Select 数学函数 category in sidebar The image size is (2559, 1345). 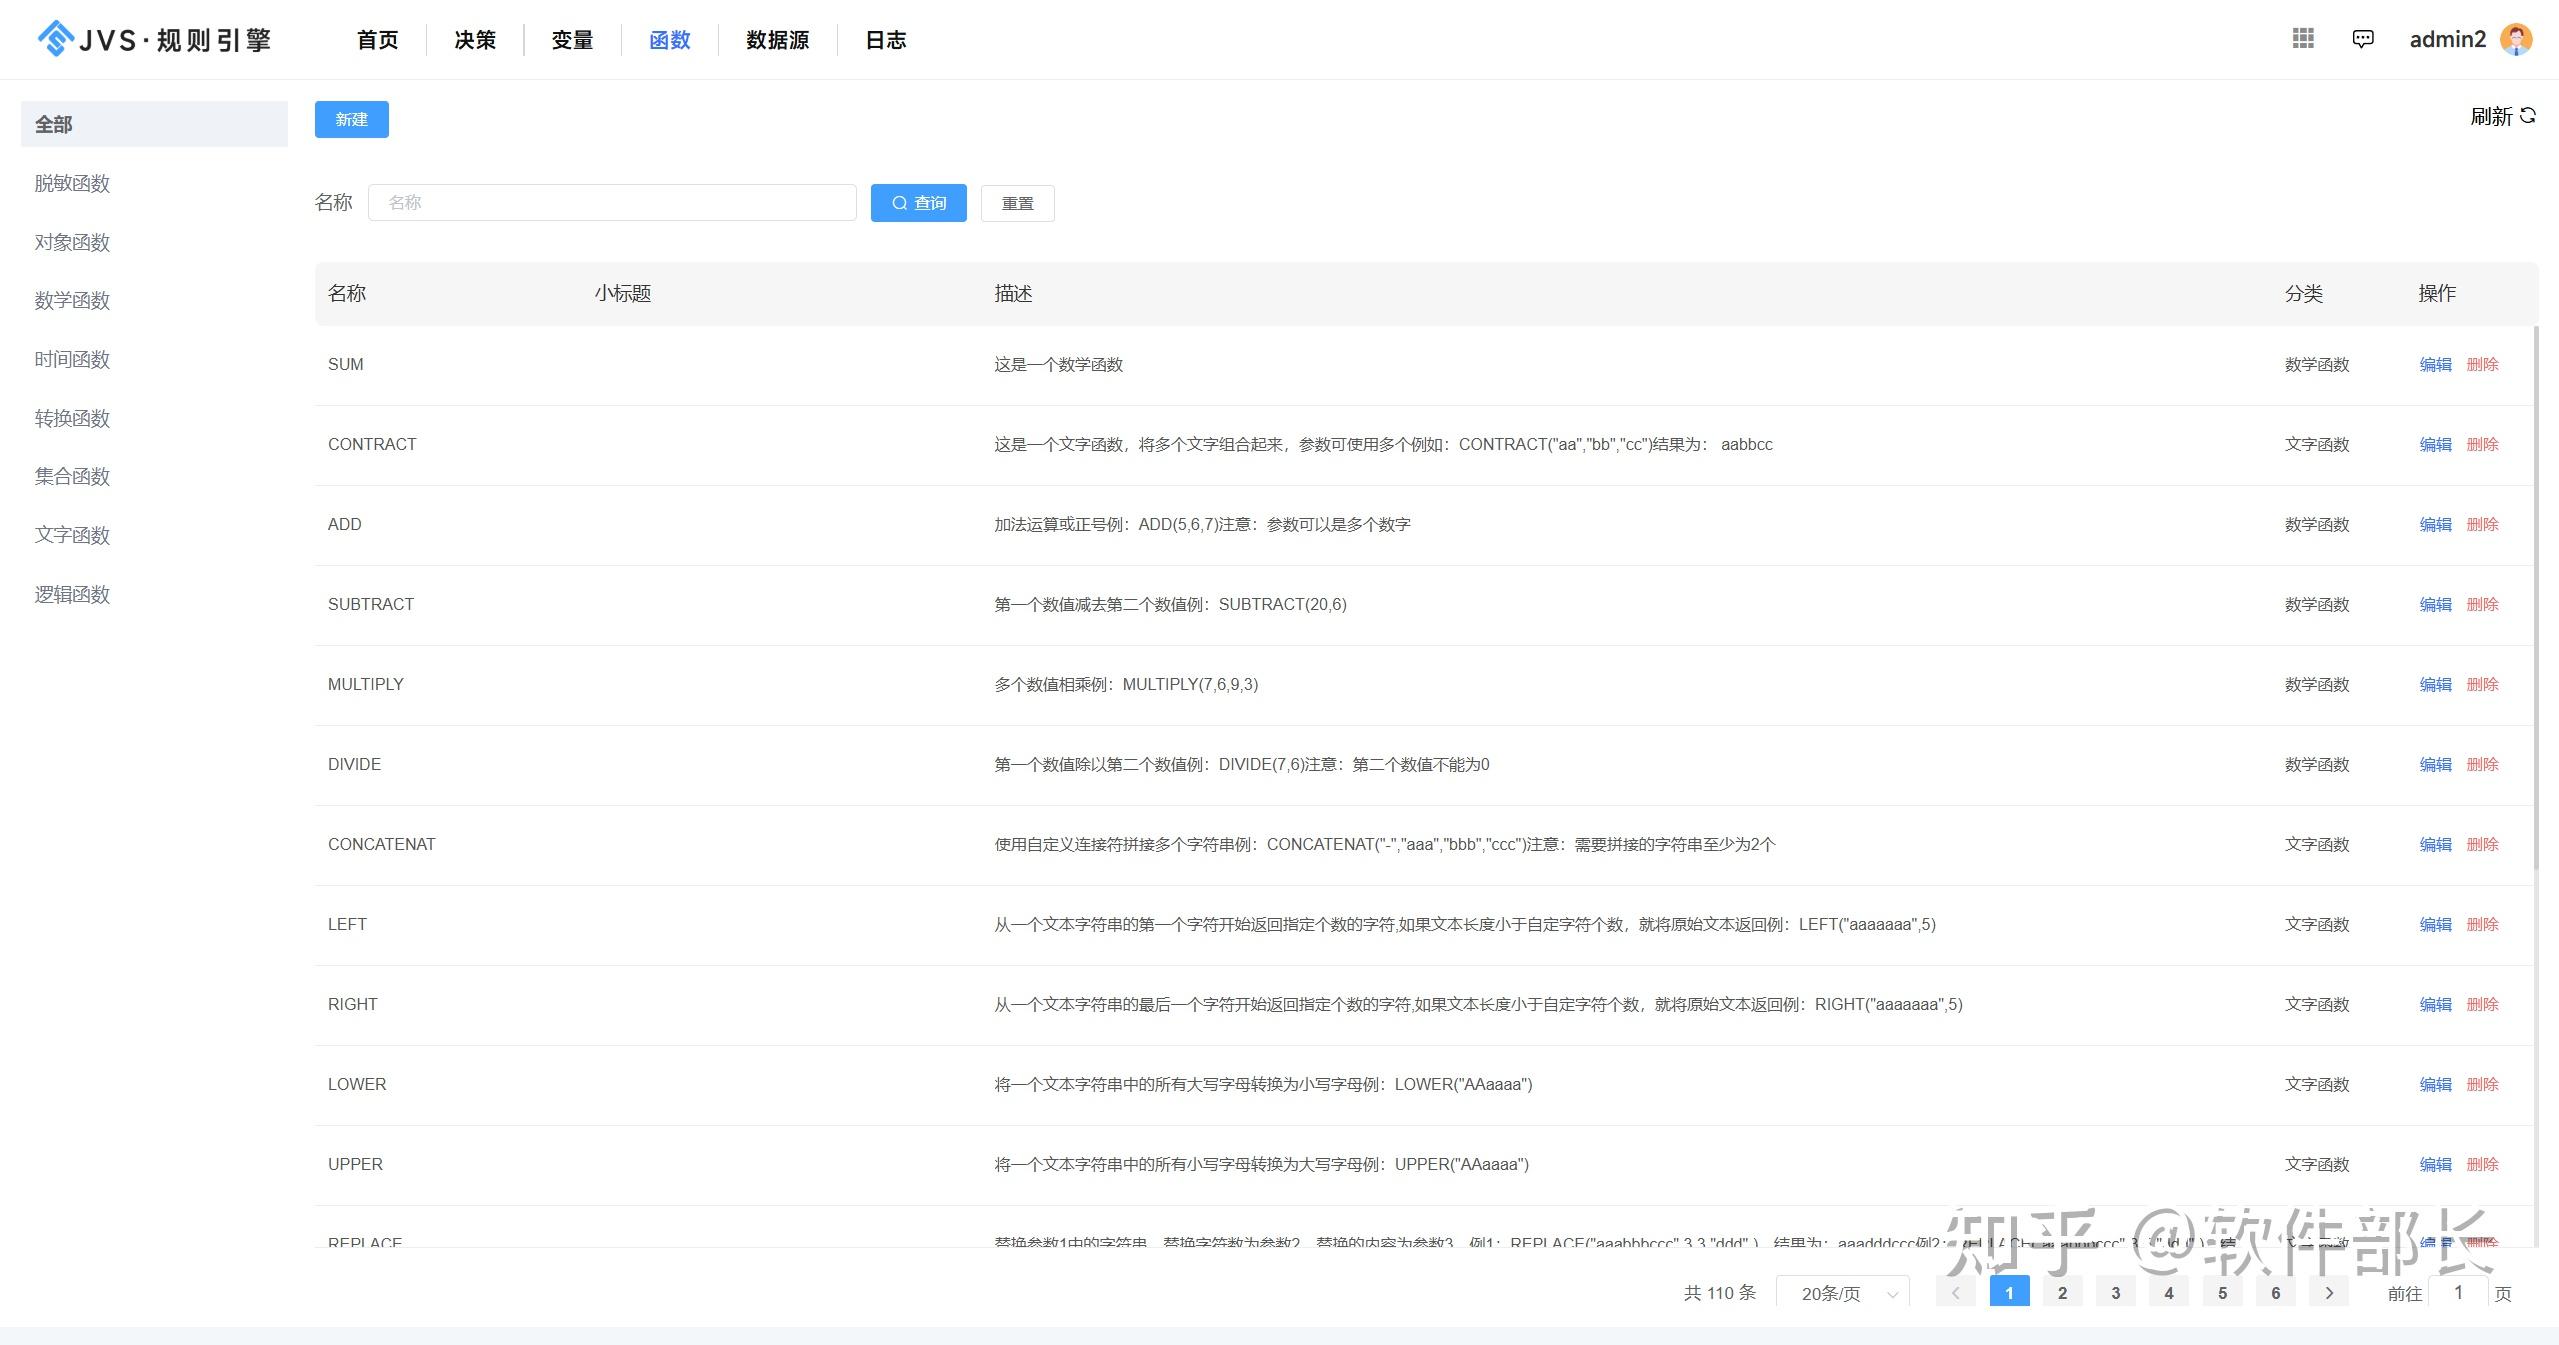tap(72, 301)
